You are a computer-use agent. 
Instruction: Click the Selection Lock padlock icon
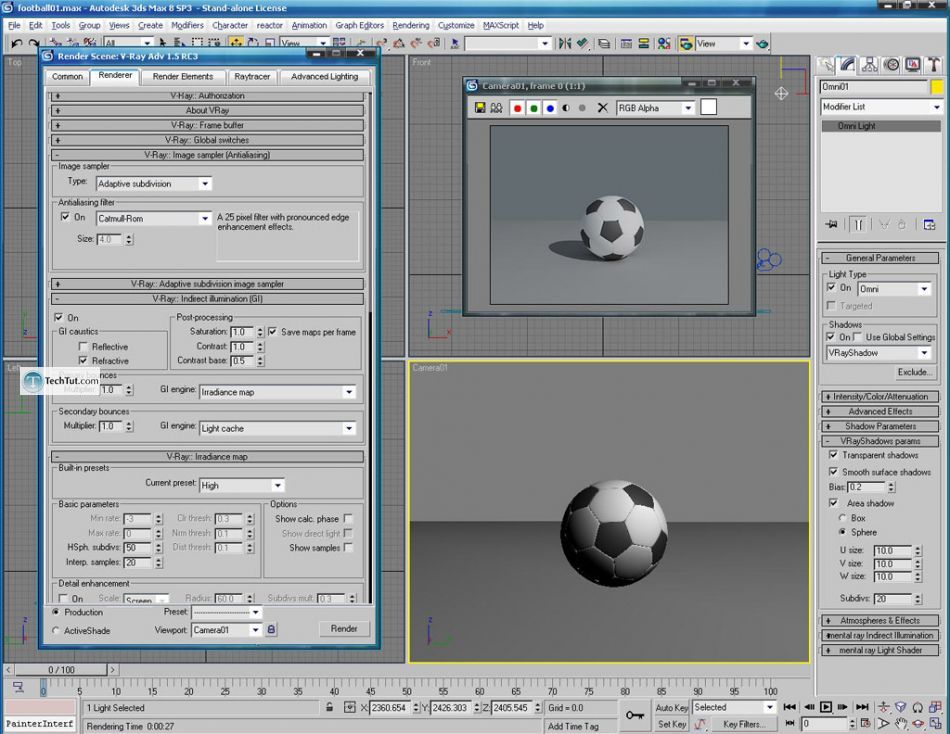[329, 707]
